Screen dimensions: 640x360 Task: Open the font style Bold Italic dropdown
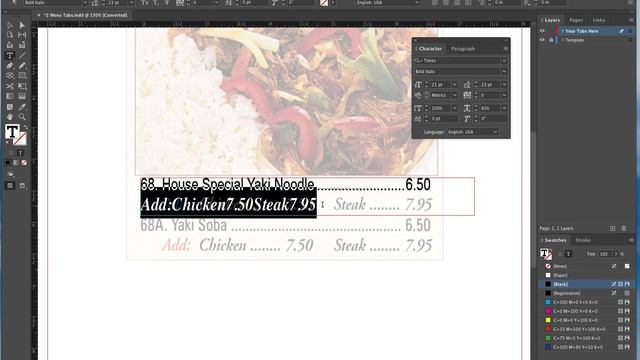[504, 71]
